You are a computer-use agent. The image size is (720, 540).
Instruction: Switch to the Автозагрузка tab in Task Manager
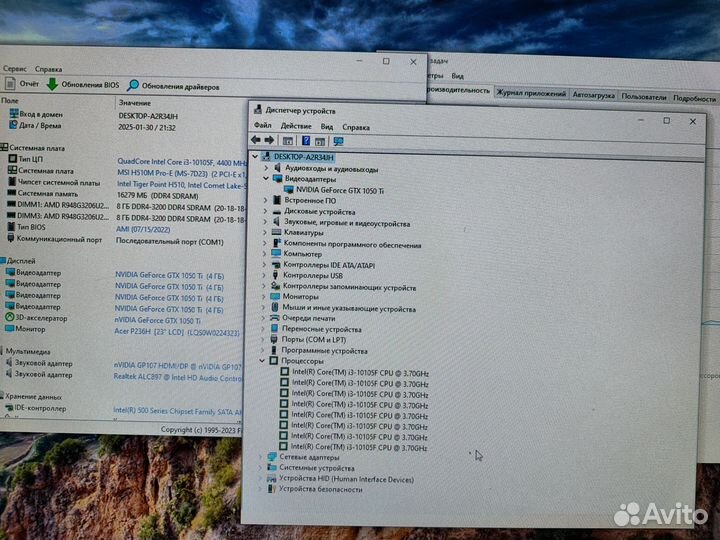(593, 96)
